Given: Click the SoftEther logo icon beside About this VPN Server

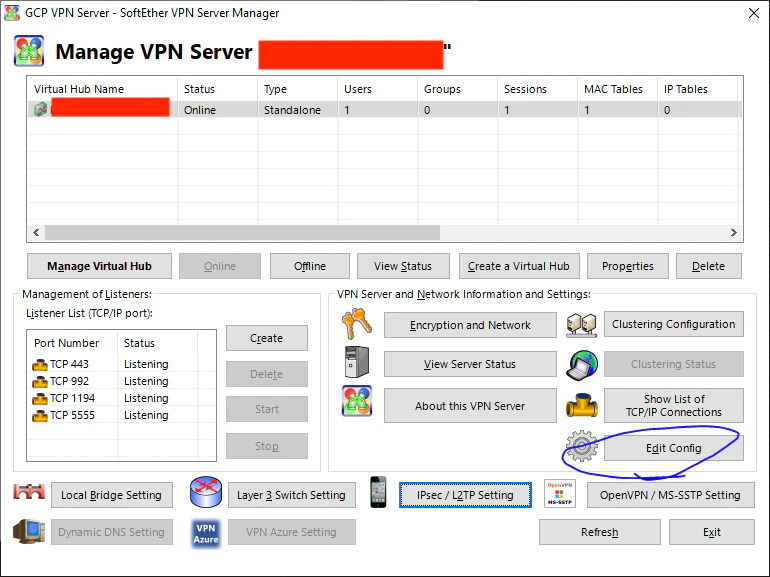Looking at the screenshot, I should 357,401.
